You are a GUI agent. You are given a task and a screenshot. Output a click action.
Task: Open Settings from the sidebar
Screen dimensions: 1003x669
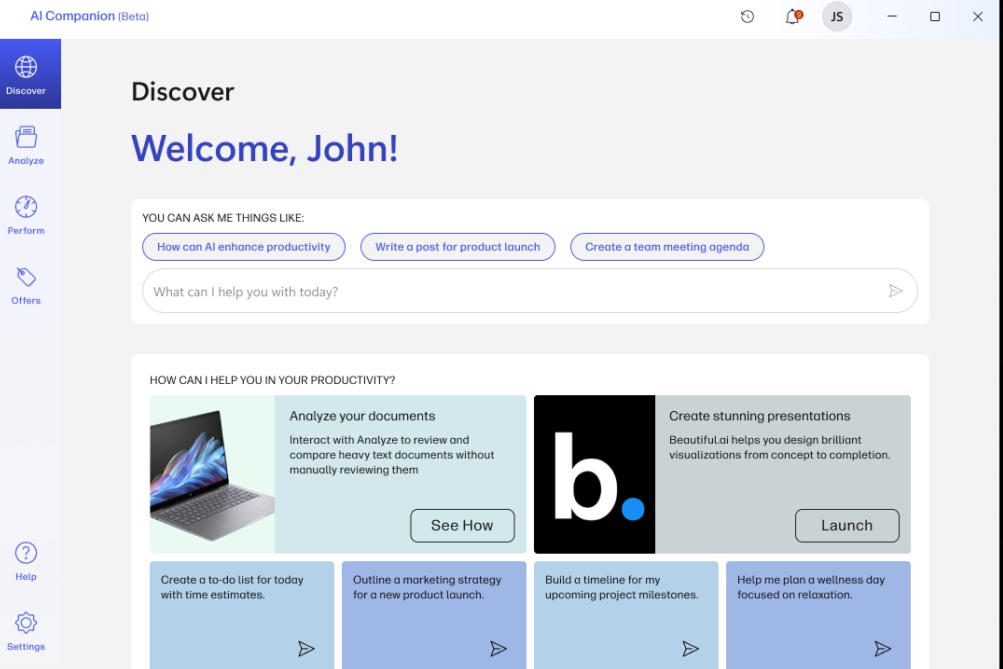click(26, 631)
